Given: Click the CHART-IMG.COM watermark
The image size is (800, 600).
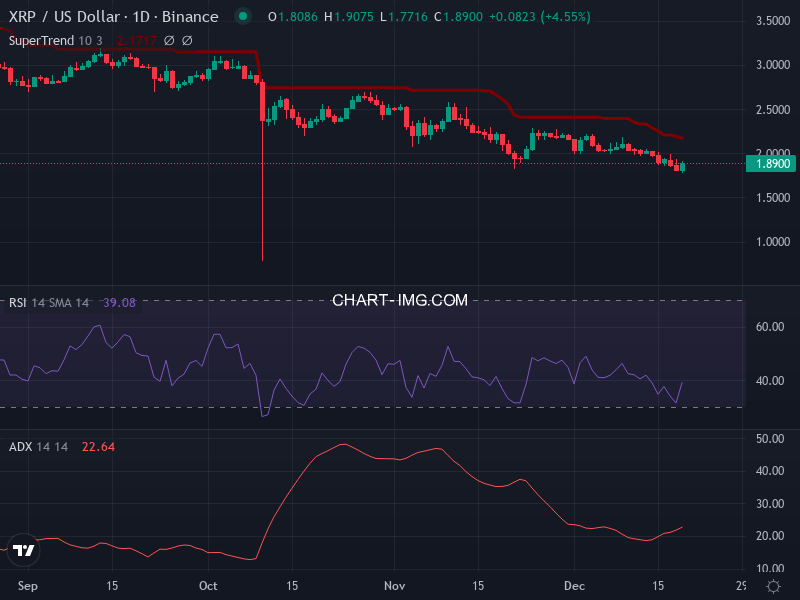Looking at the screenshot, I should pyautogui.click(x=400, y=300).
